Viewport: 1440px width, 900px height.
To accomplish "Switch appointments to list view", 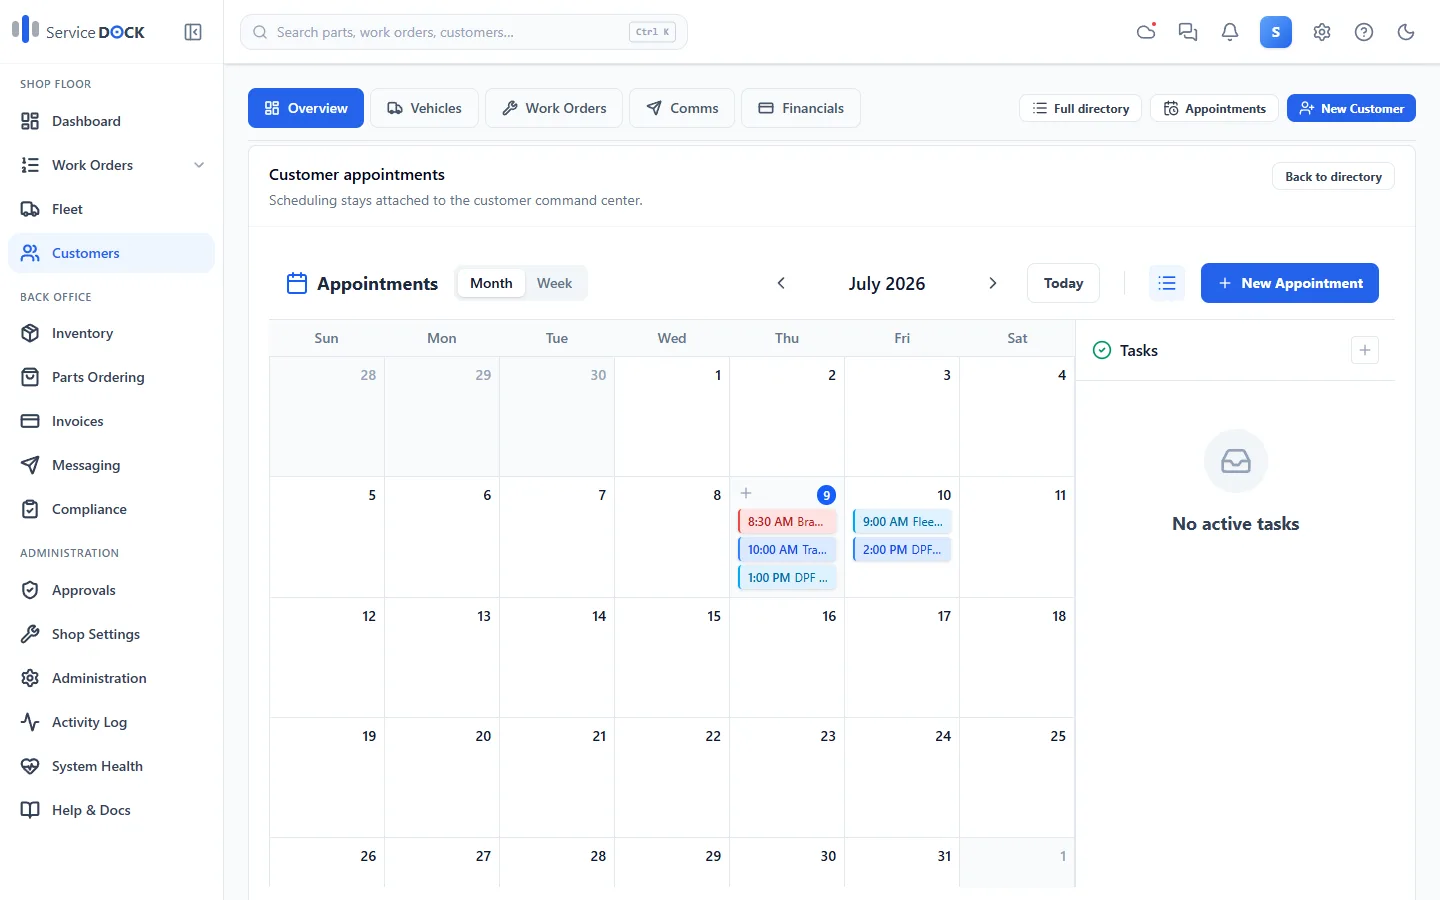I will pyautogui.click(x=1167, y=283).
